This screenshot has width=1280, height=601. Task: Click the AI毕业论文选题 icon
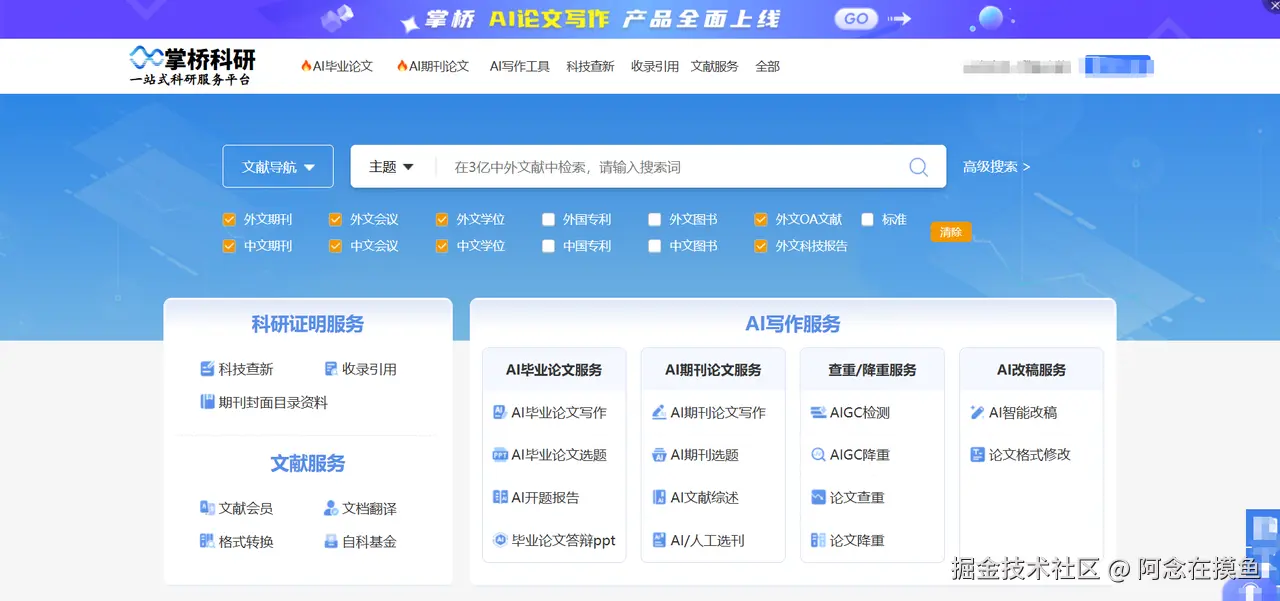click(500, 454)
